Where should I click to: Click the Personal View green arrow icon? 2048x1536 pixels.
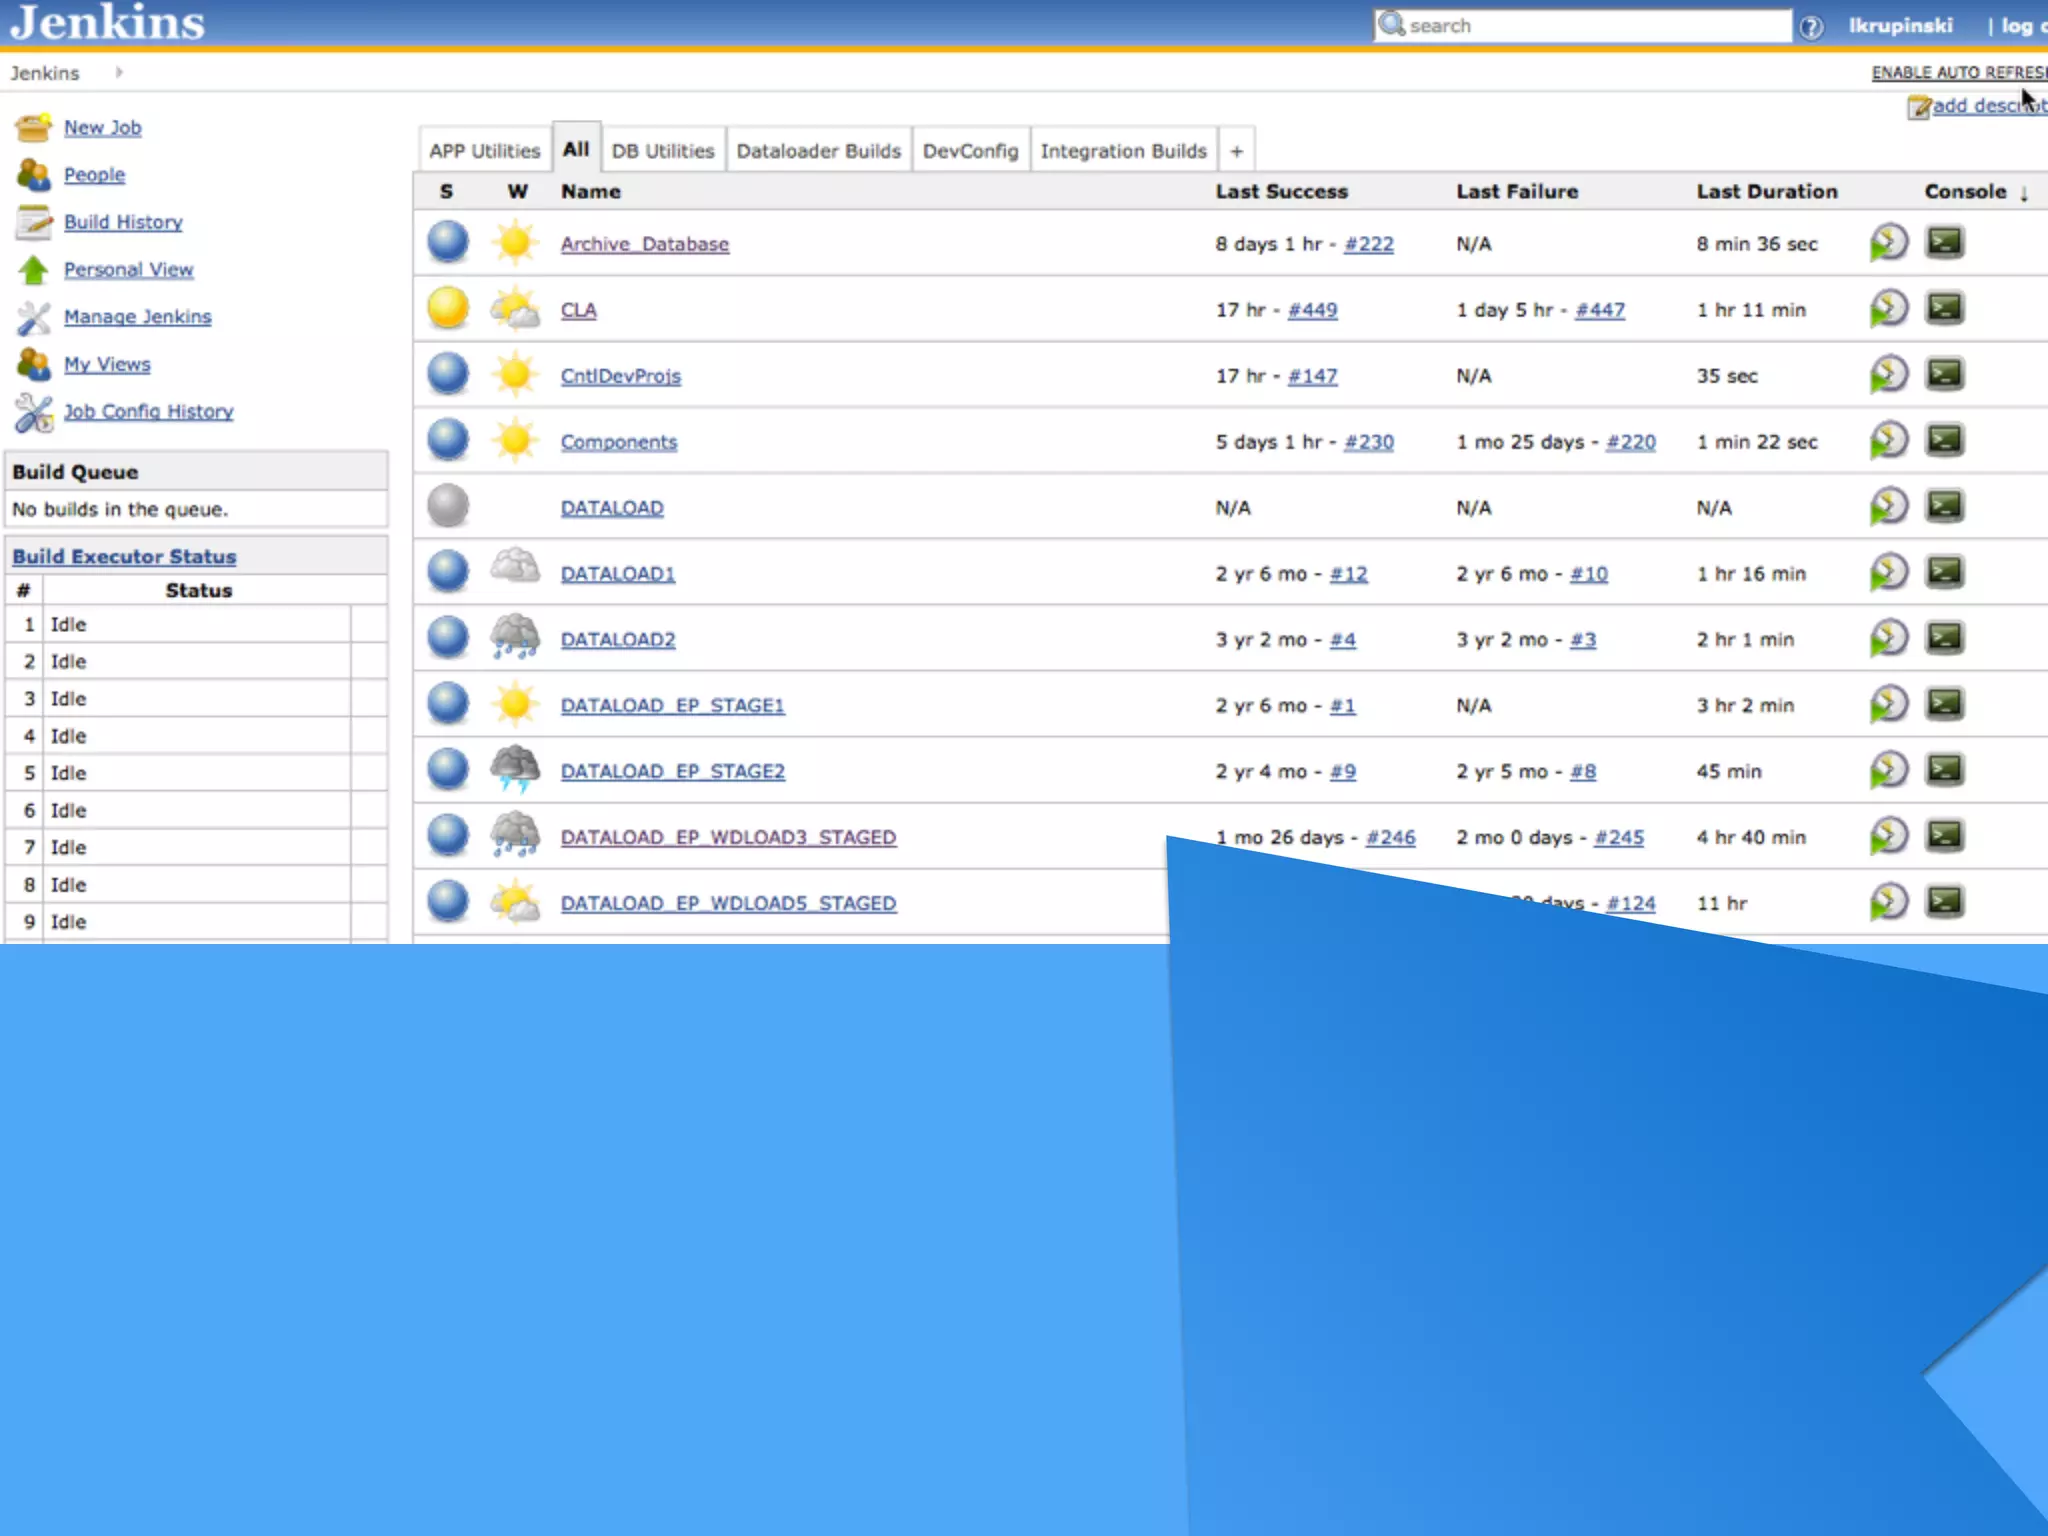[33, 270]
